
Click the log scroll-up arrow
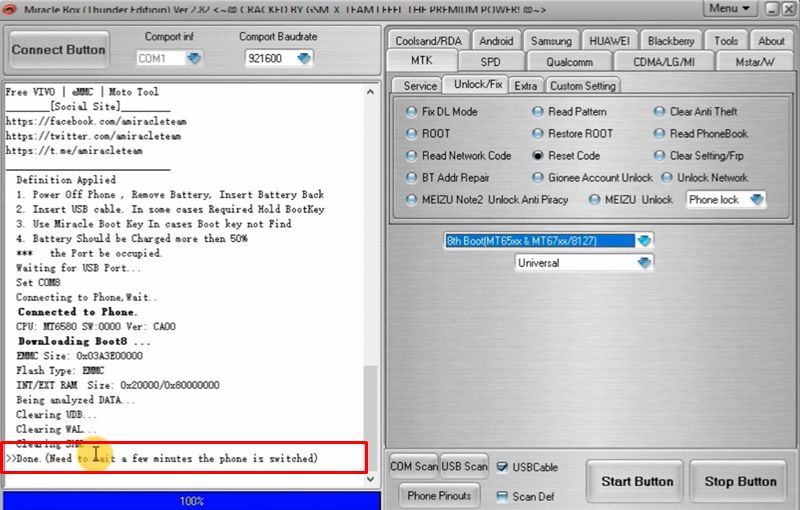[x=370, y=92]
